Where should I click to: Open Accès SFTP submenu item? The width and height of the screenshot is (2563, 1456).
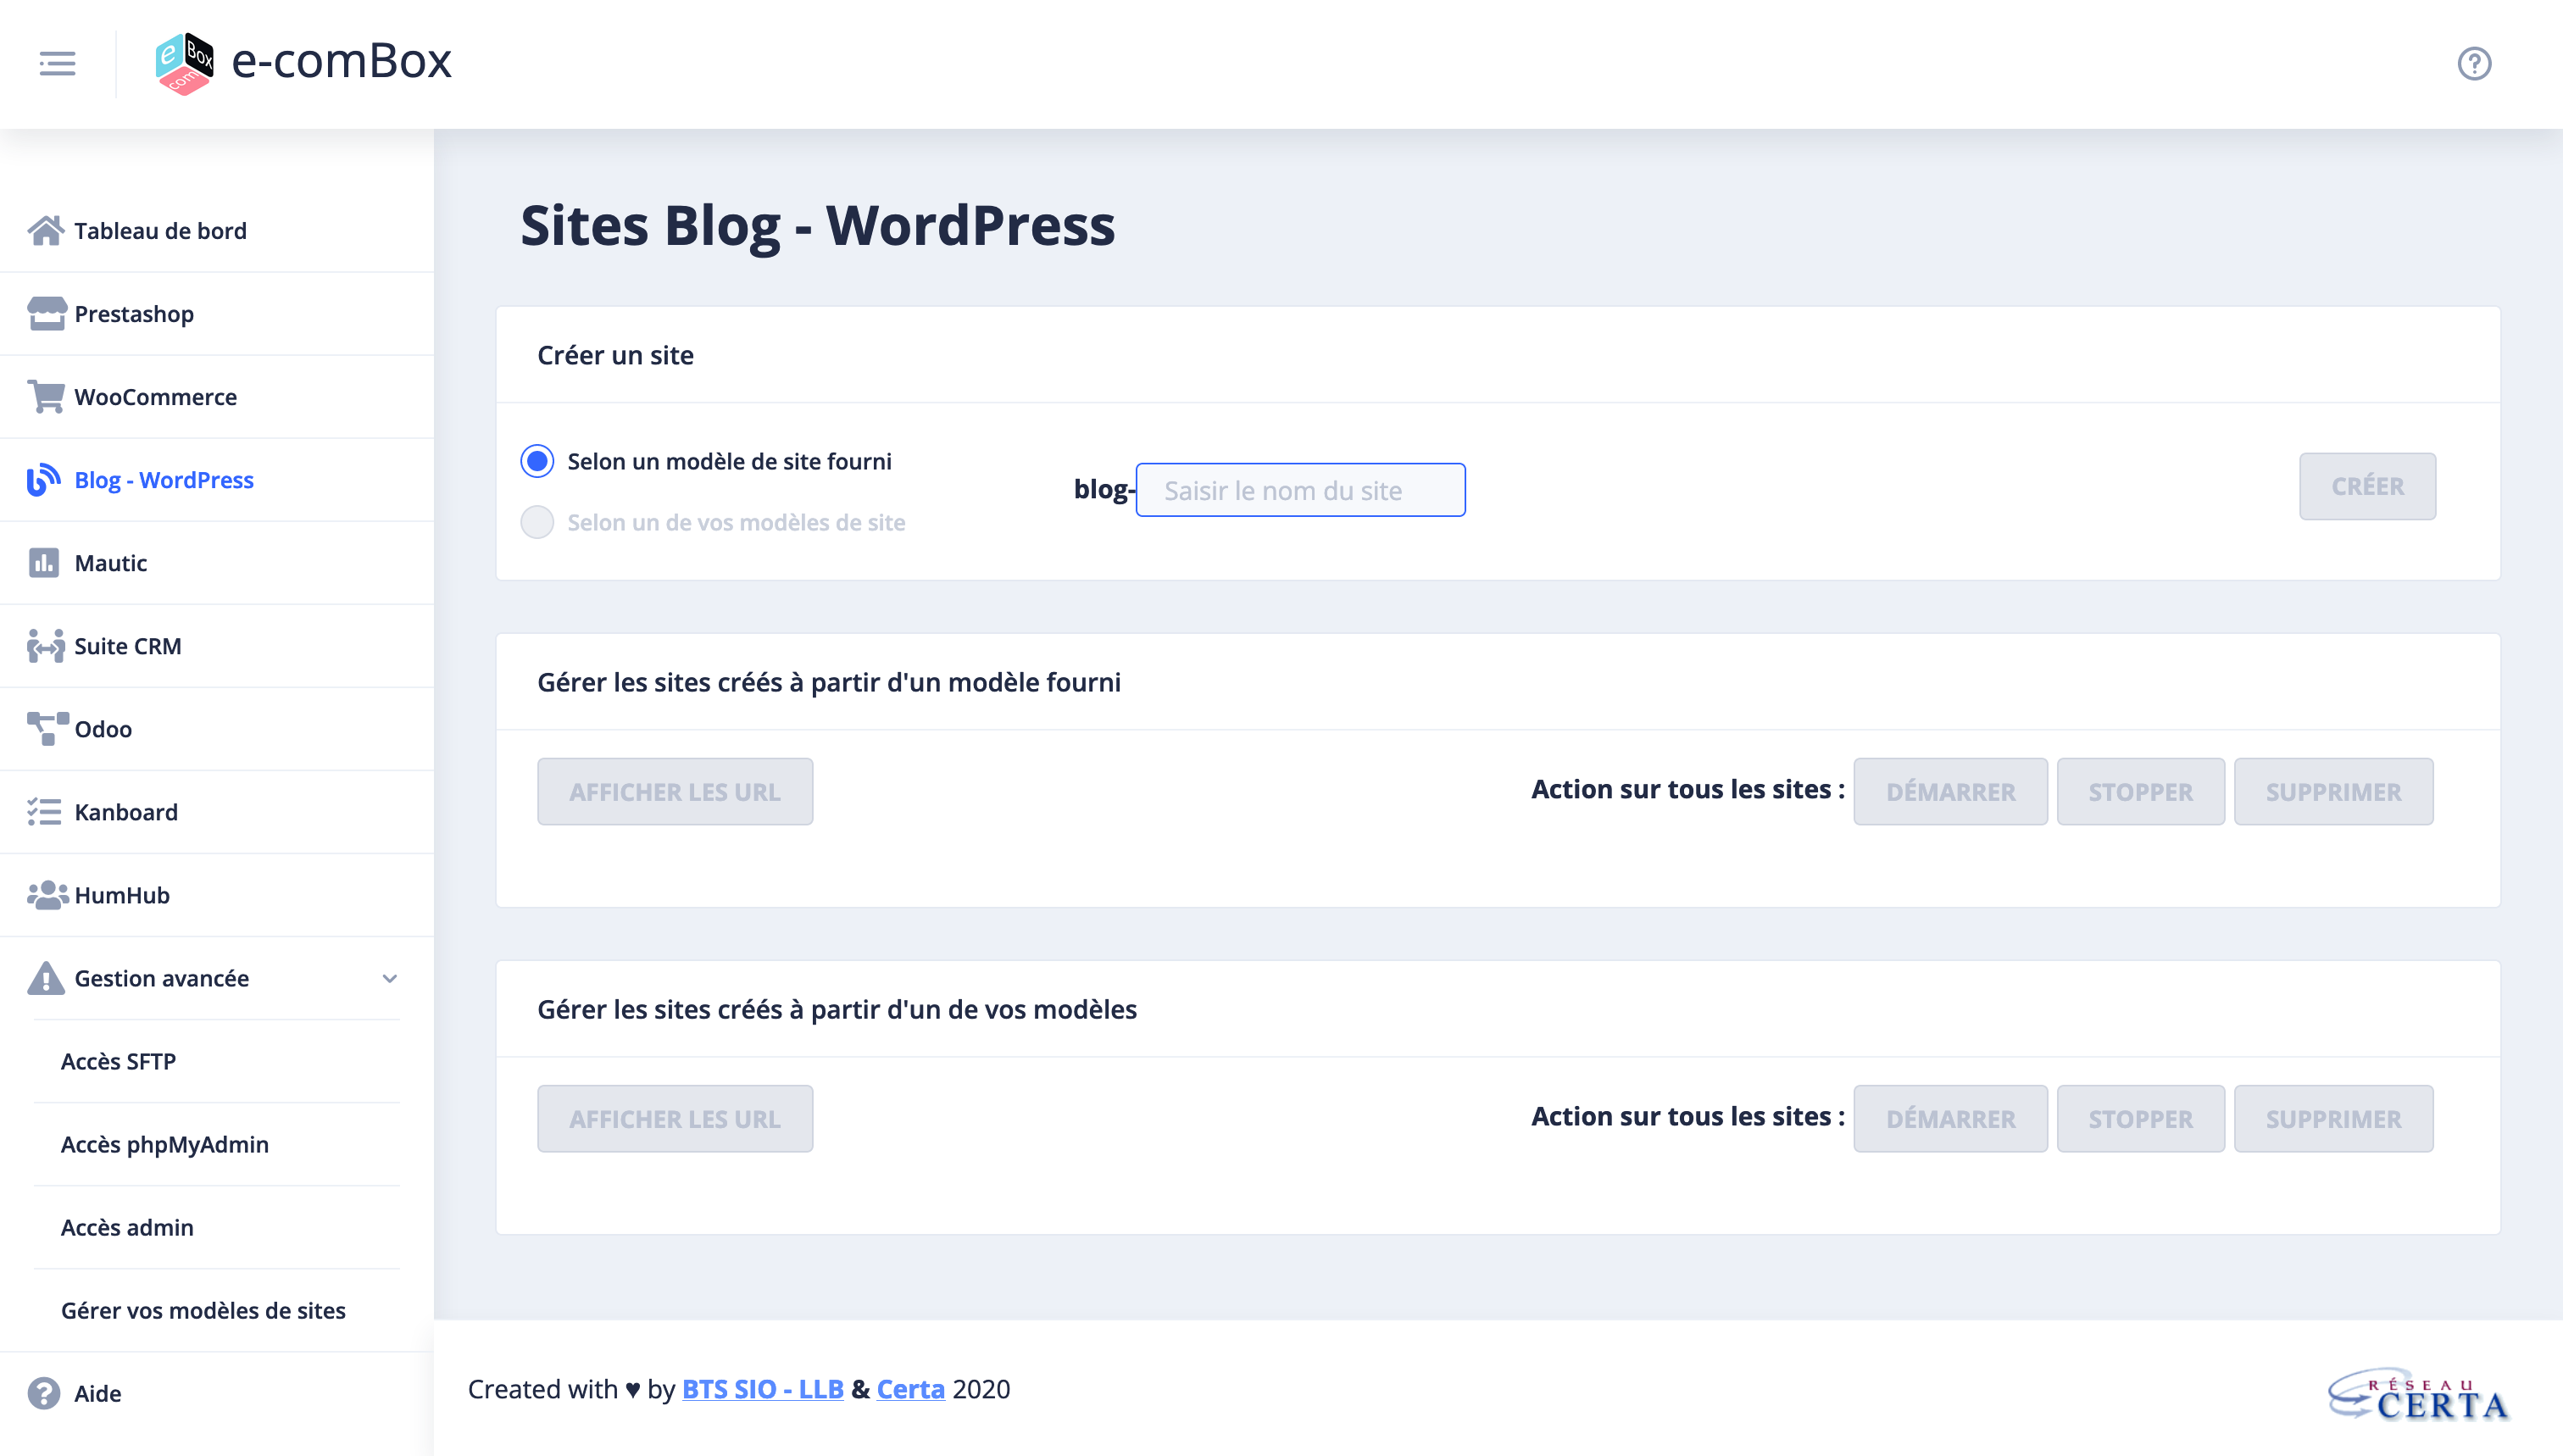click(217, 1061)
